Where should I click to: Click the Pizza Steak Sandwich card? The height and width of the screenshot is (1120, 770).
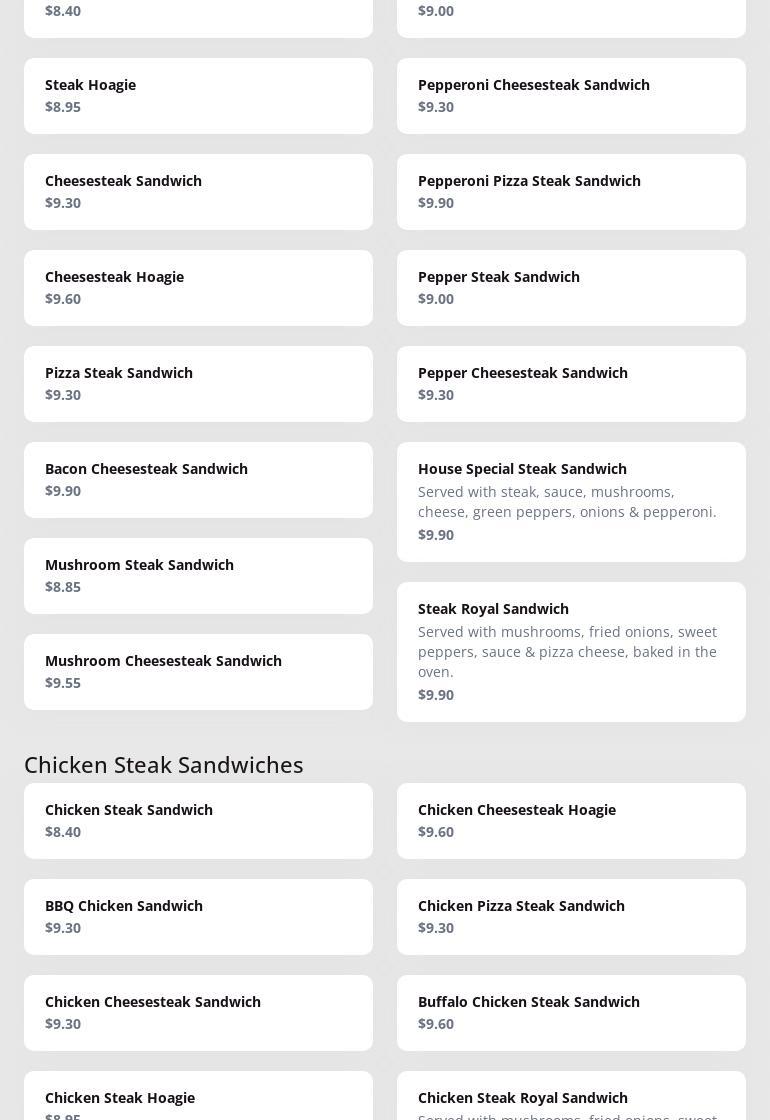pos(198,384)
